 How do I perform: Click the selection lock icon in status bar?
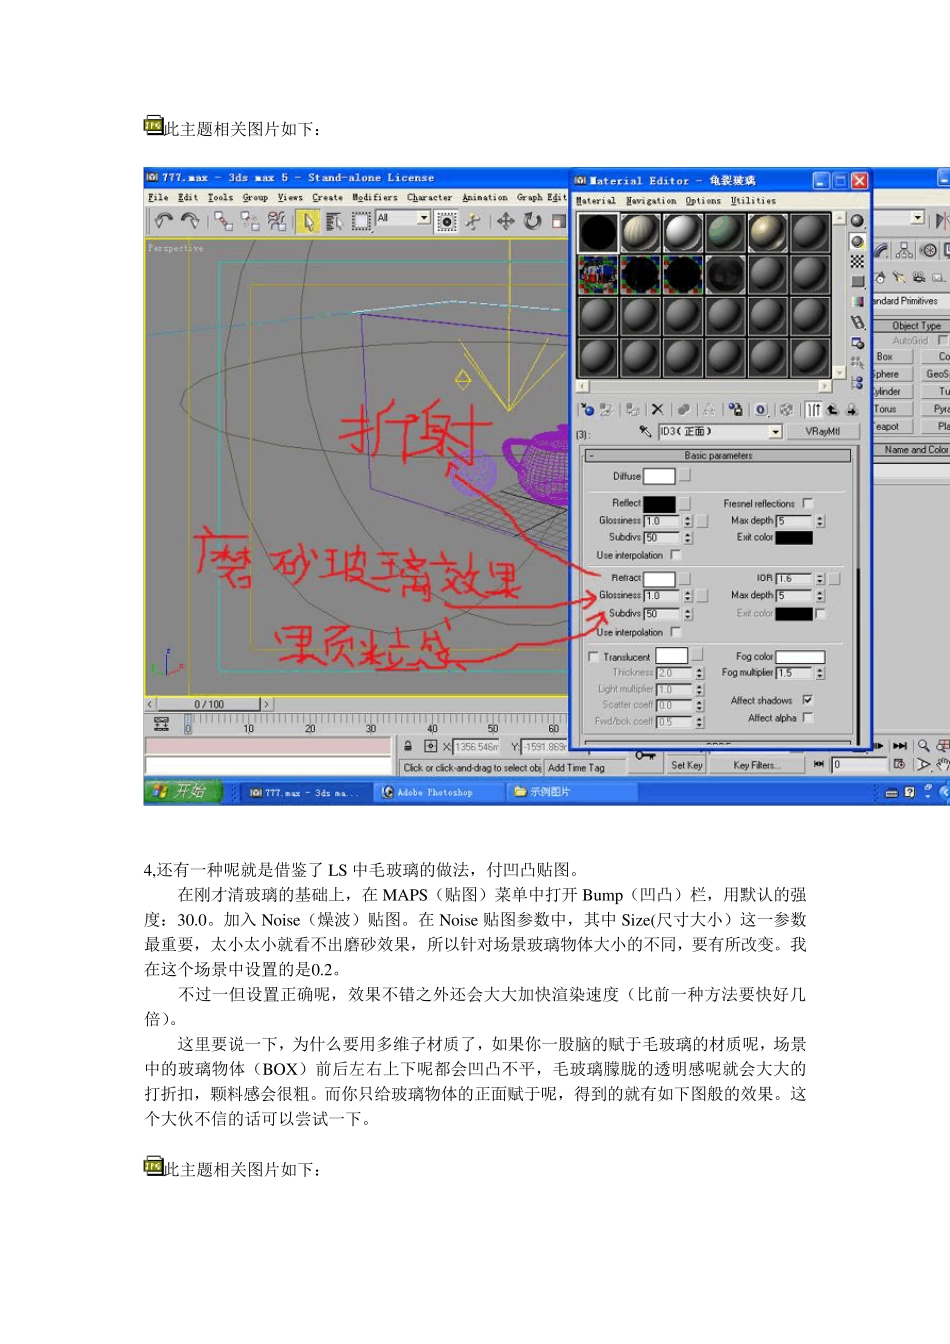tap(408, 746)
